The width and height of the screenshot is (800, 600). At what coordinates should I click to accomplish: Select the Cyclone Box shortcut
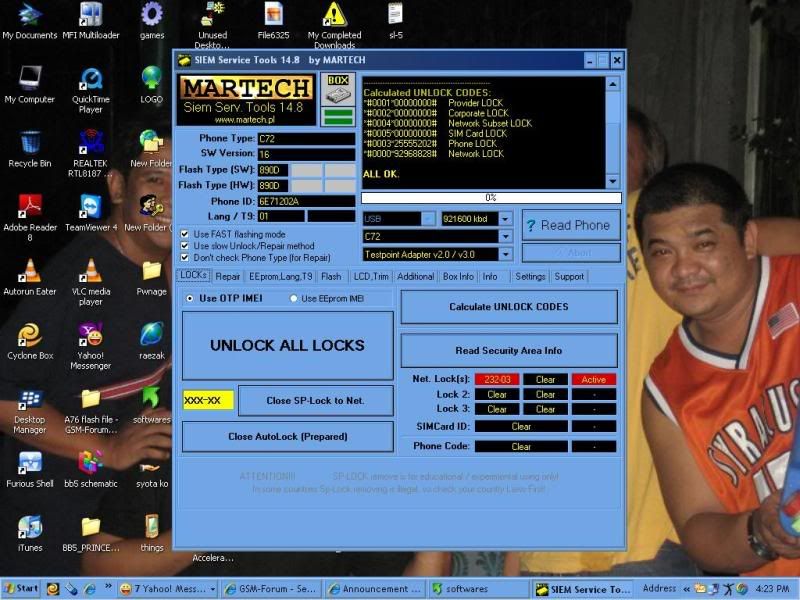point(30,341)
